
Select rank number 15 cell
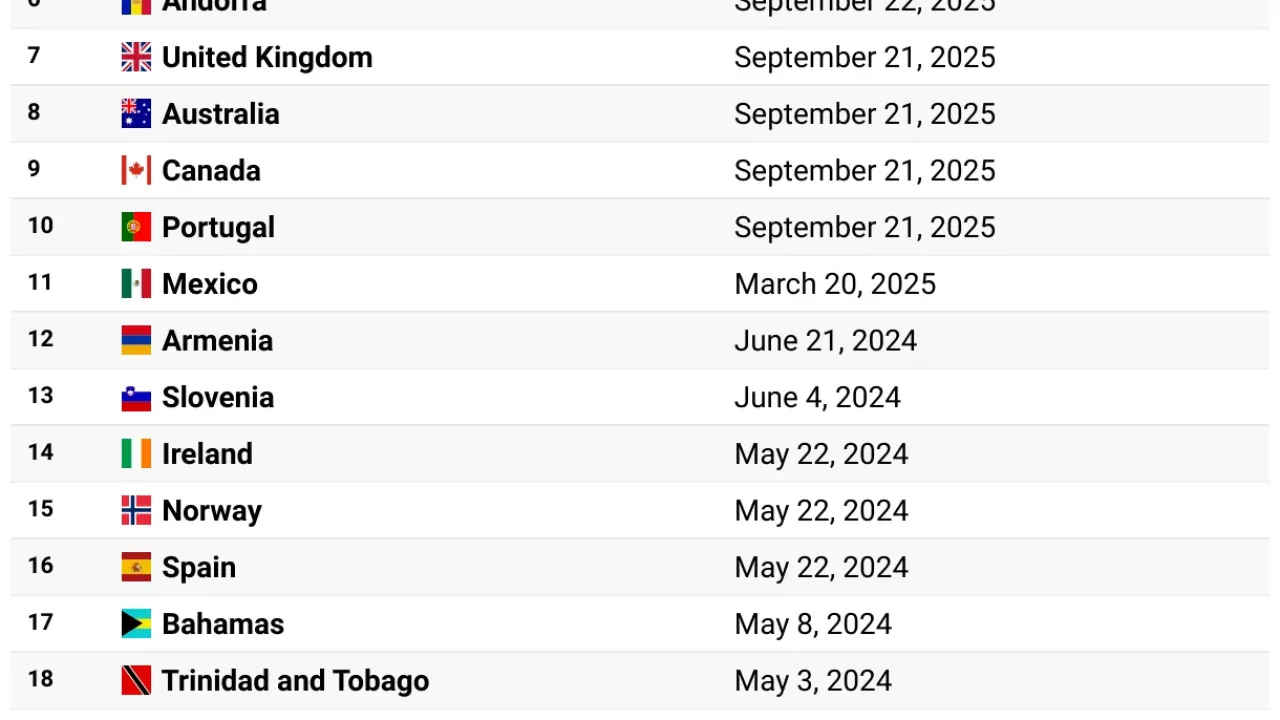[40, 509]
